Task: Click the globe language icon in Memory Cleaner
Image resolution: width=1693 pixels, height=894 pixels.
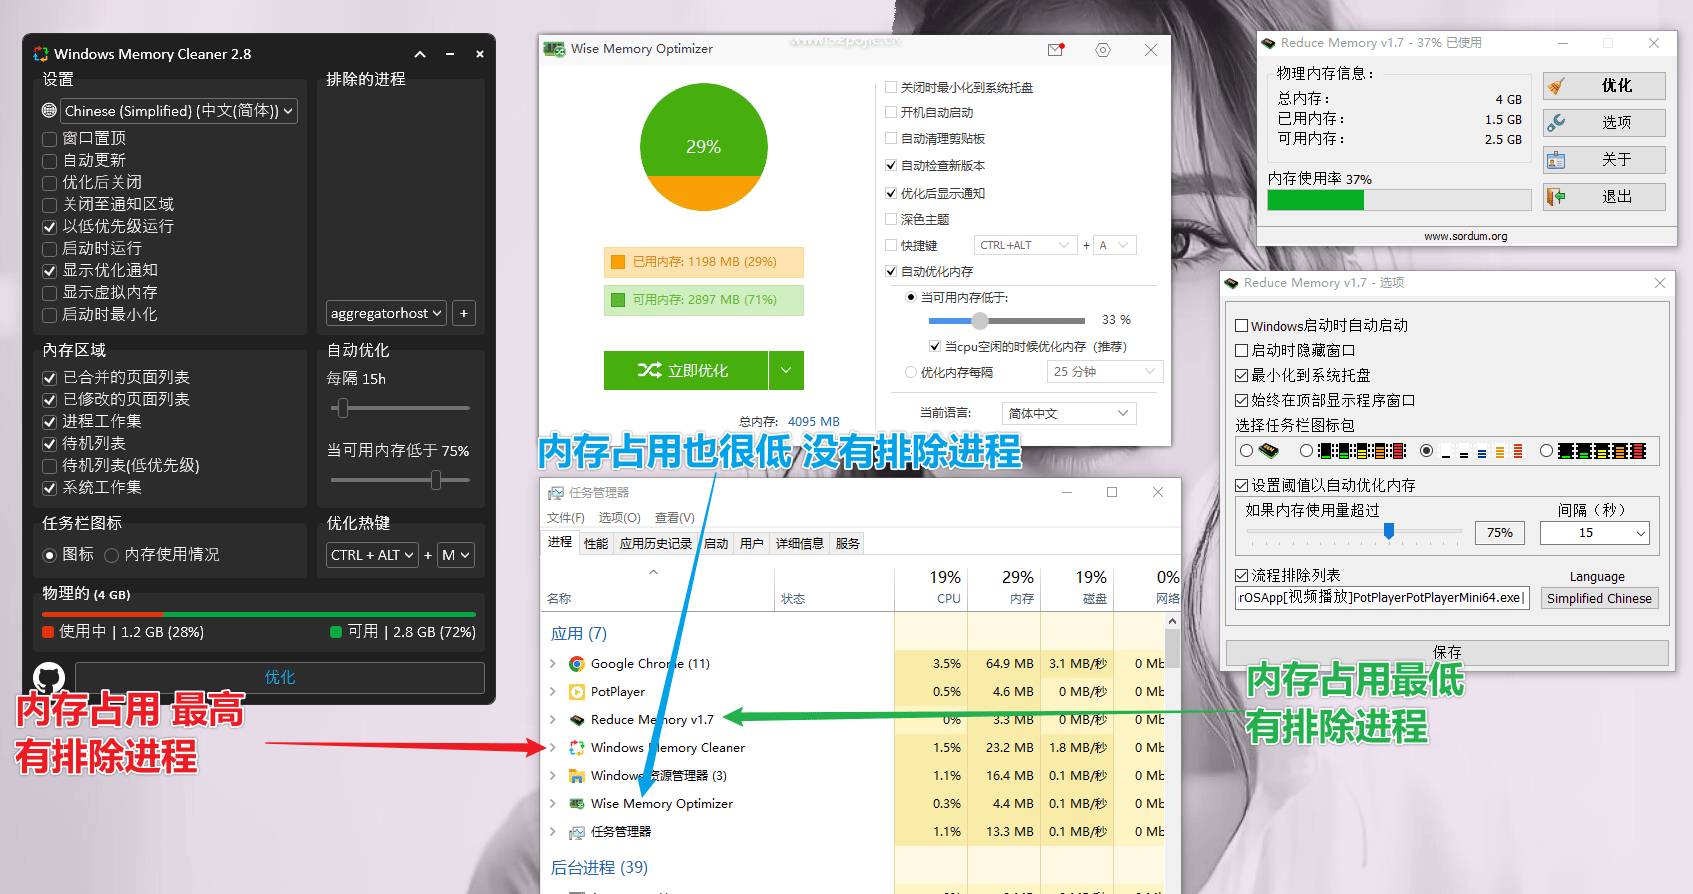Action: [x=50, y=111]
